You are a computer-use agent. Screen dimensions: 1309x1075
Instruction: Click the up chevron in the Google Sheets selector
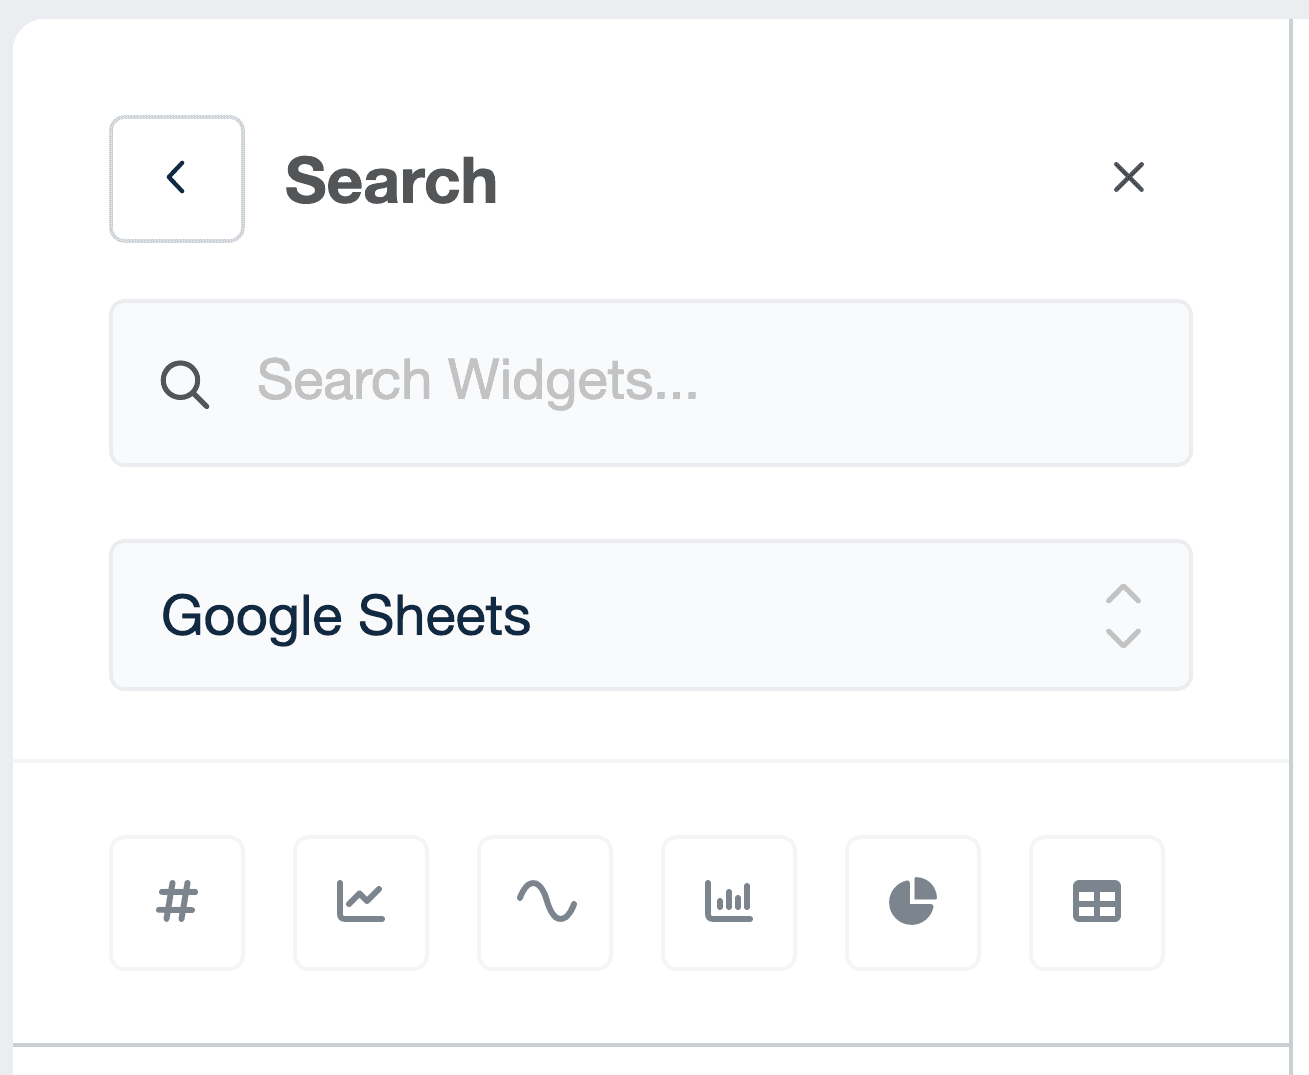tap(1123, 594)
